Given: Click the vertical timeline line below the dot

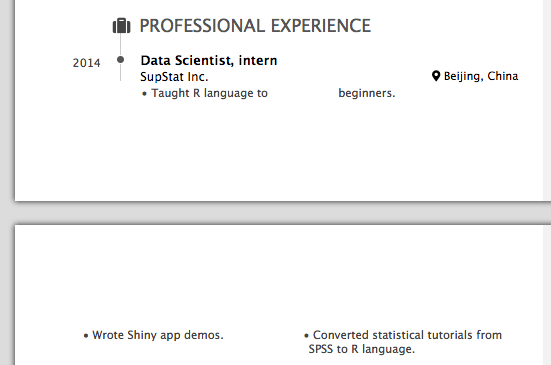Looking at the screenshot, I should coord(121,72).
